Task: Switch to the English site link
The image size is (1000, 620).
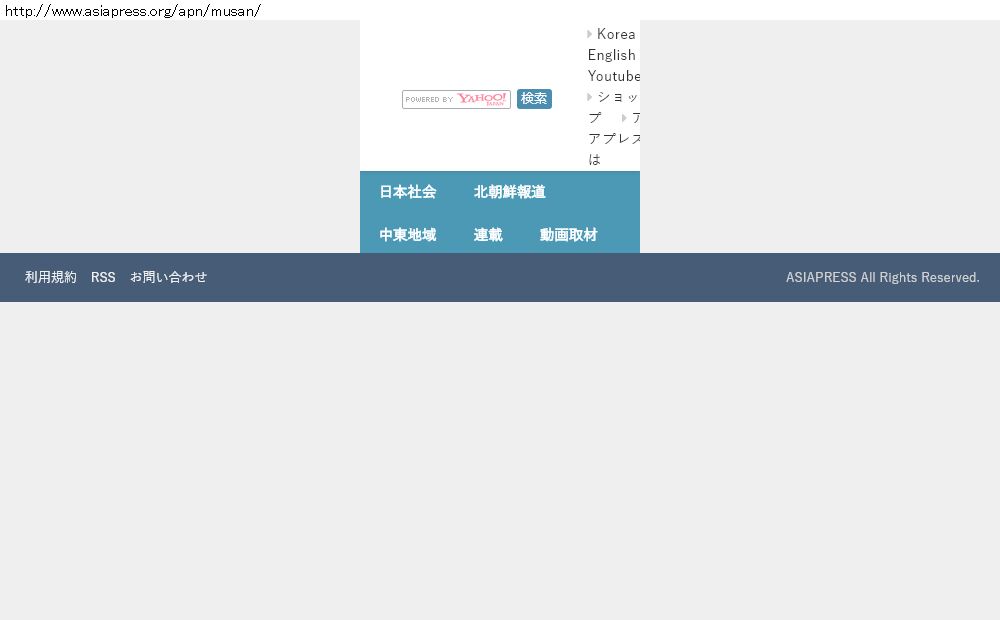Action: (612, 55)
